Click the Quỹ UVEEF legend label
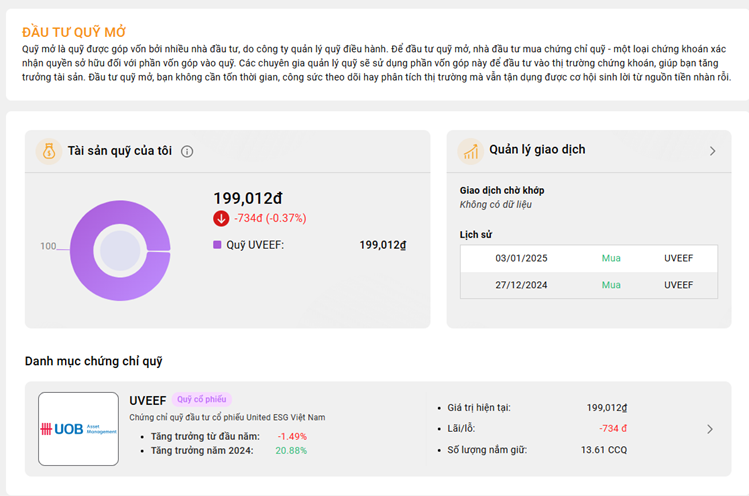Screen dimensions: 749x496 click(x=255, y=245)
